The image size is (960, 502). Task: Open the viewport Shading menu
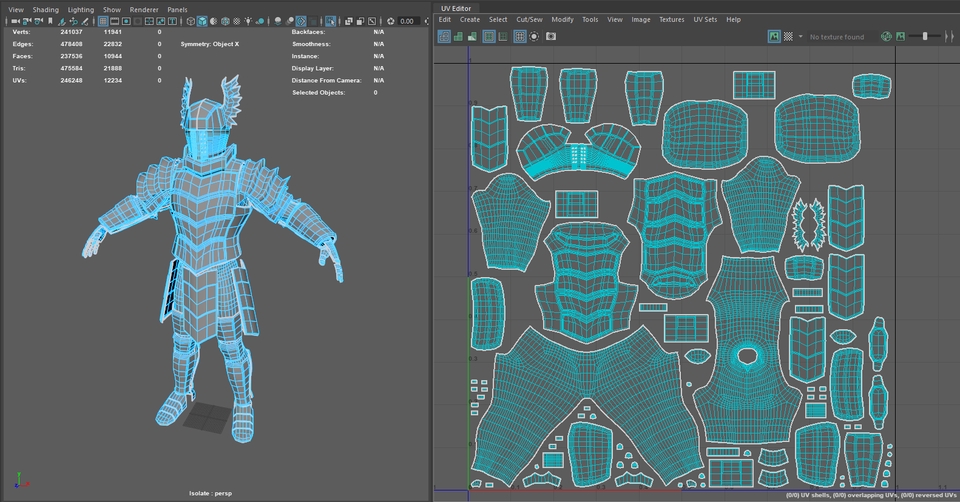pyautogui.click(x=45, y=10)
